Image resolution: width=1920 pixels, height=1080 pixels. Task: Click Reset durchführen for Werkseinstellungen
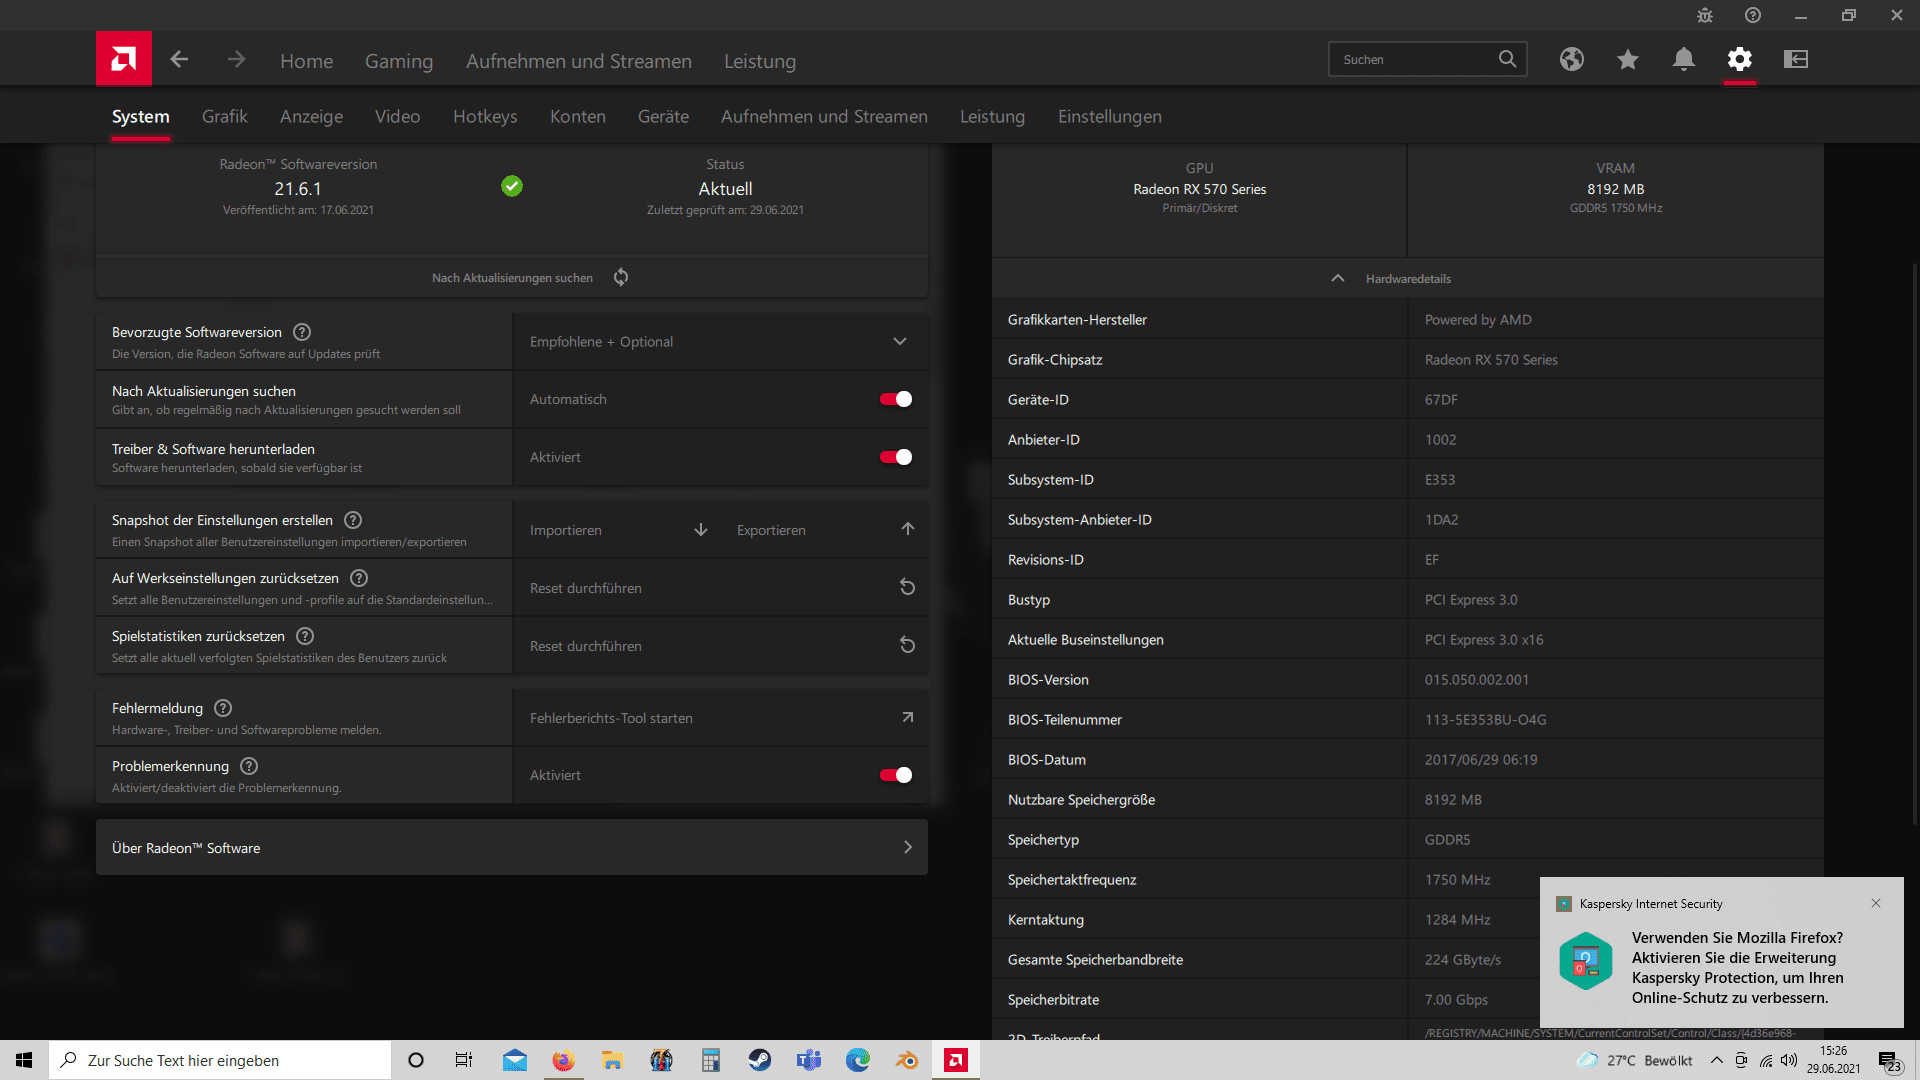(720, 588)
